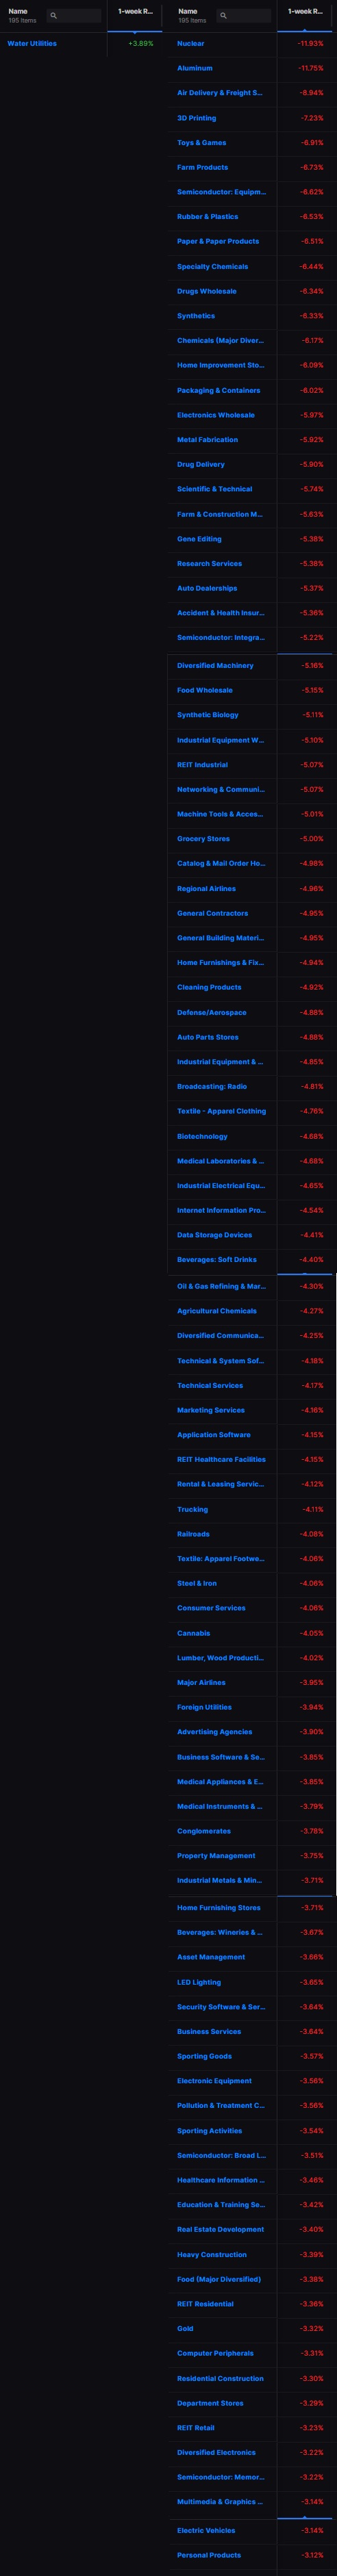Open the 3D Printing industry
The height and width of the screenshot is (2576, 337).
[197, 118]
